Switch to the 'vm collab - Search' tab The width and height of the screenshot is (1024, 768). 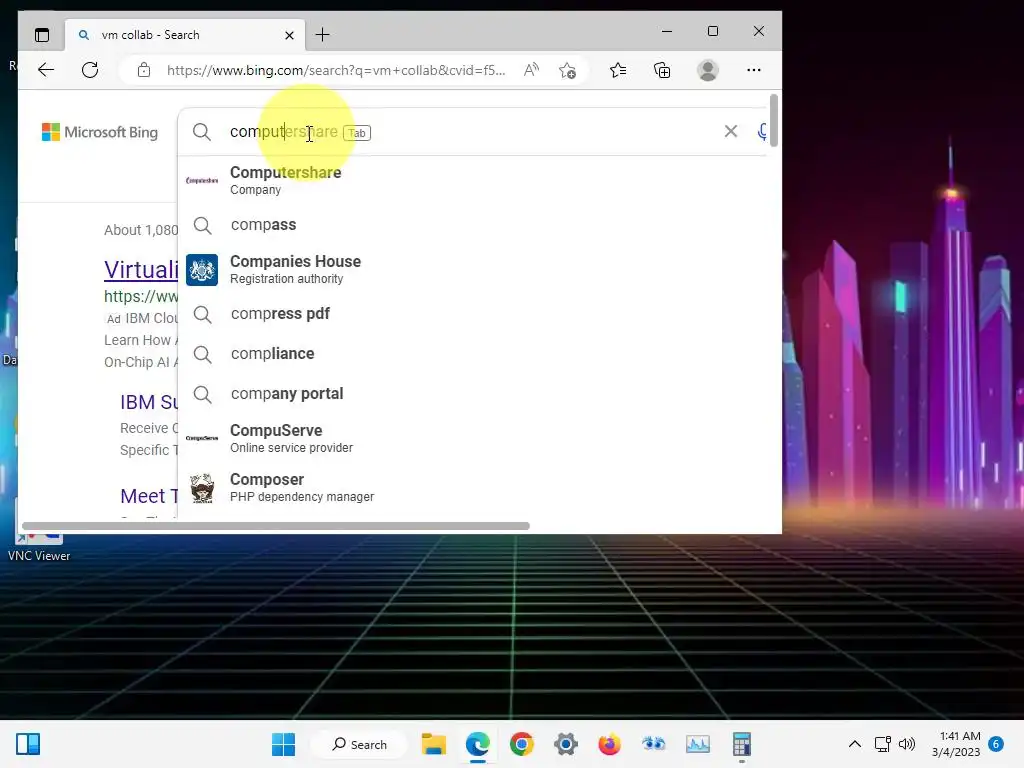[x=184, y=35]
